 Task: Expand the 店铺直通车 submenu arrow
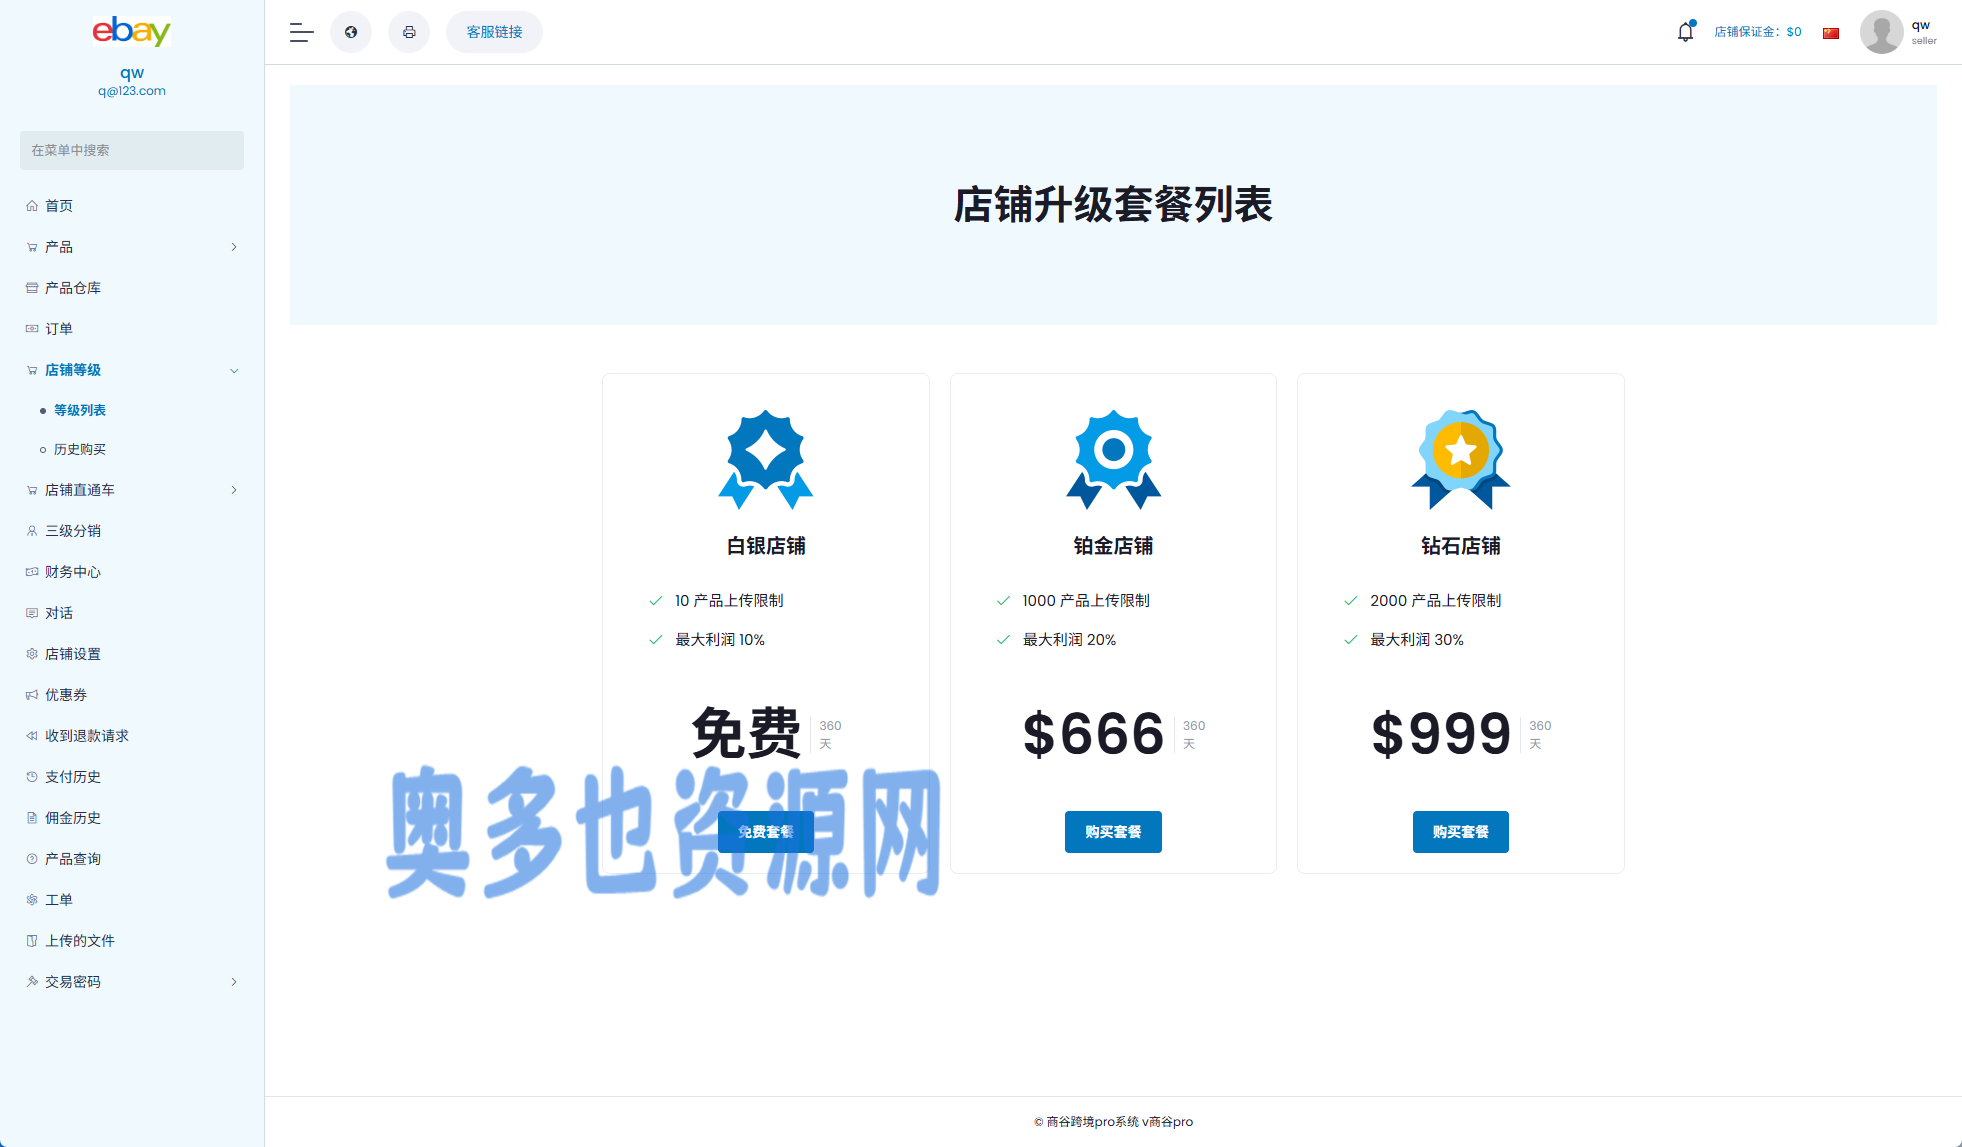(234, 490)
